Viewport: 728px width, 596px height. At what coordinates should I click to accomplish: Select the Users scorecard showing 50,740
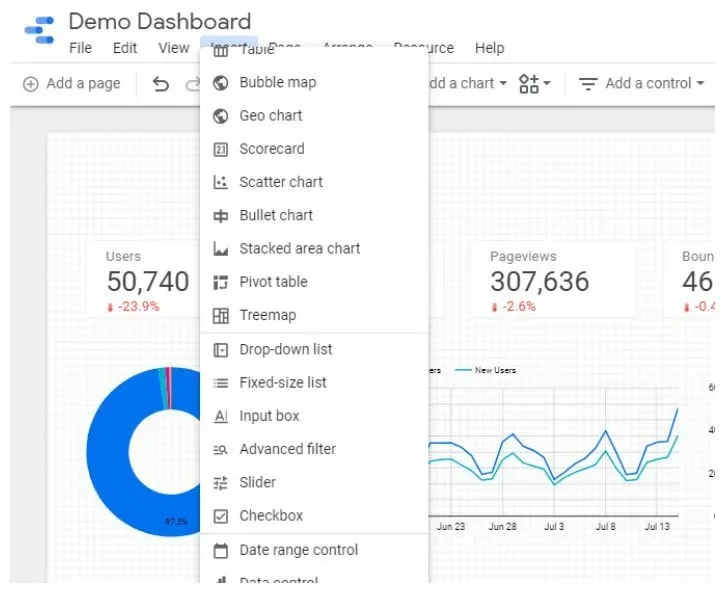(x=143, y=279)
